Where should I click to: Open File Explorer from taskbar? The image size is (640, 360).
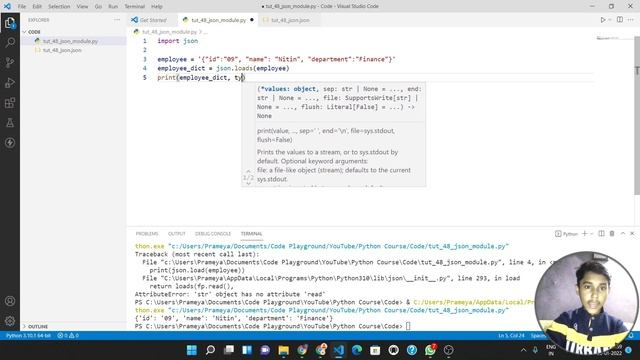[x=283, y=350]
